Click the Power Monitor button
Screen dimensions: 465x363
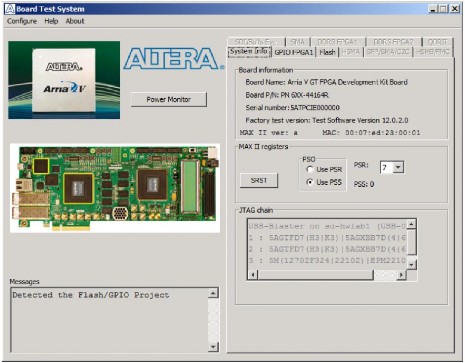pyautogui.click(x=169, y=99)
